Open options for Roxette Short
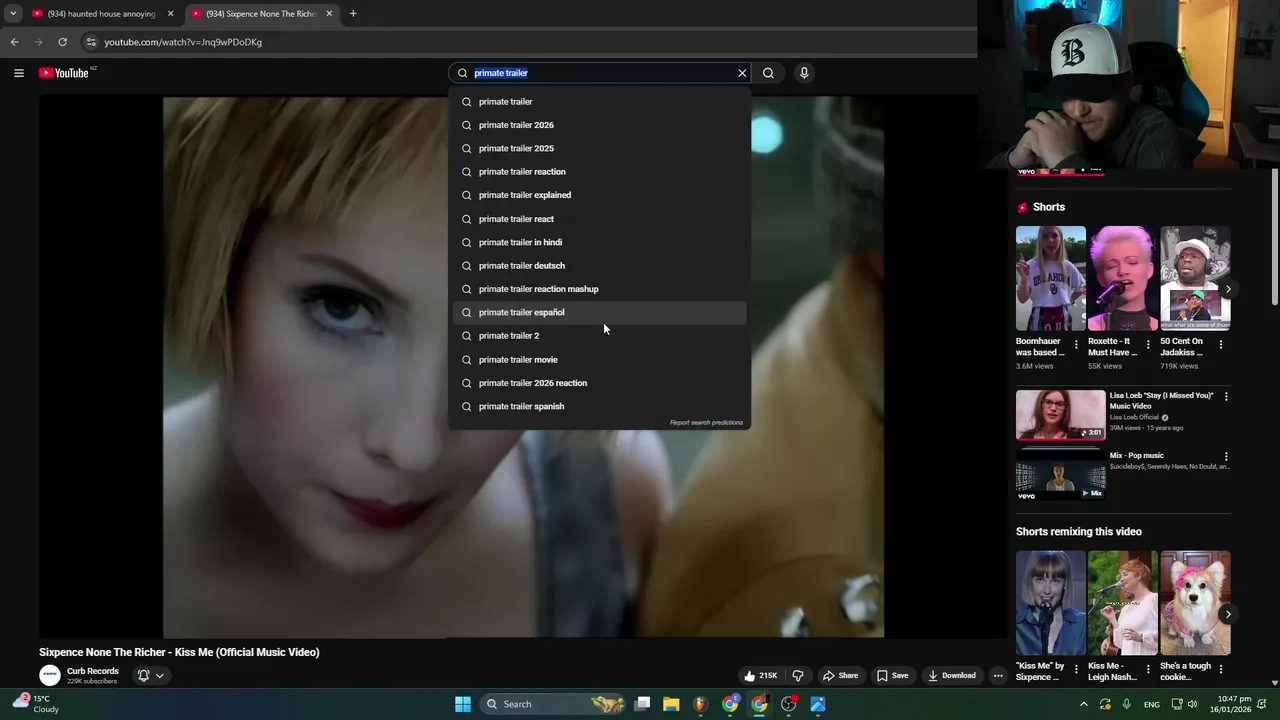Viewport: 1280px width, 720px height. point(1148,345)
